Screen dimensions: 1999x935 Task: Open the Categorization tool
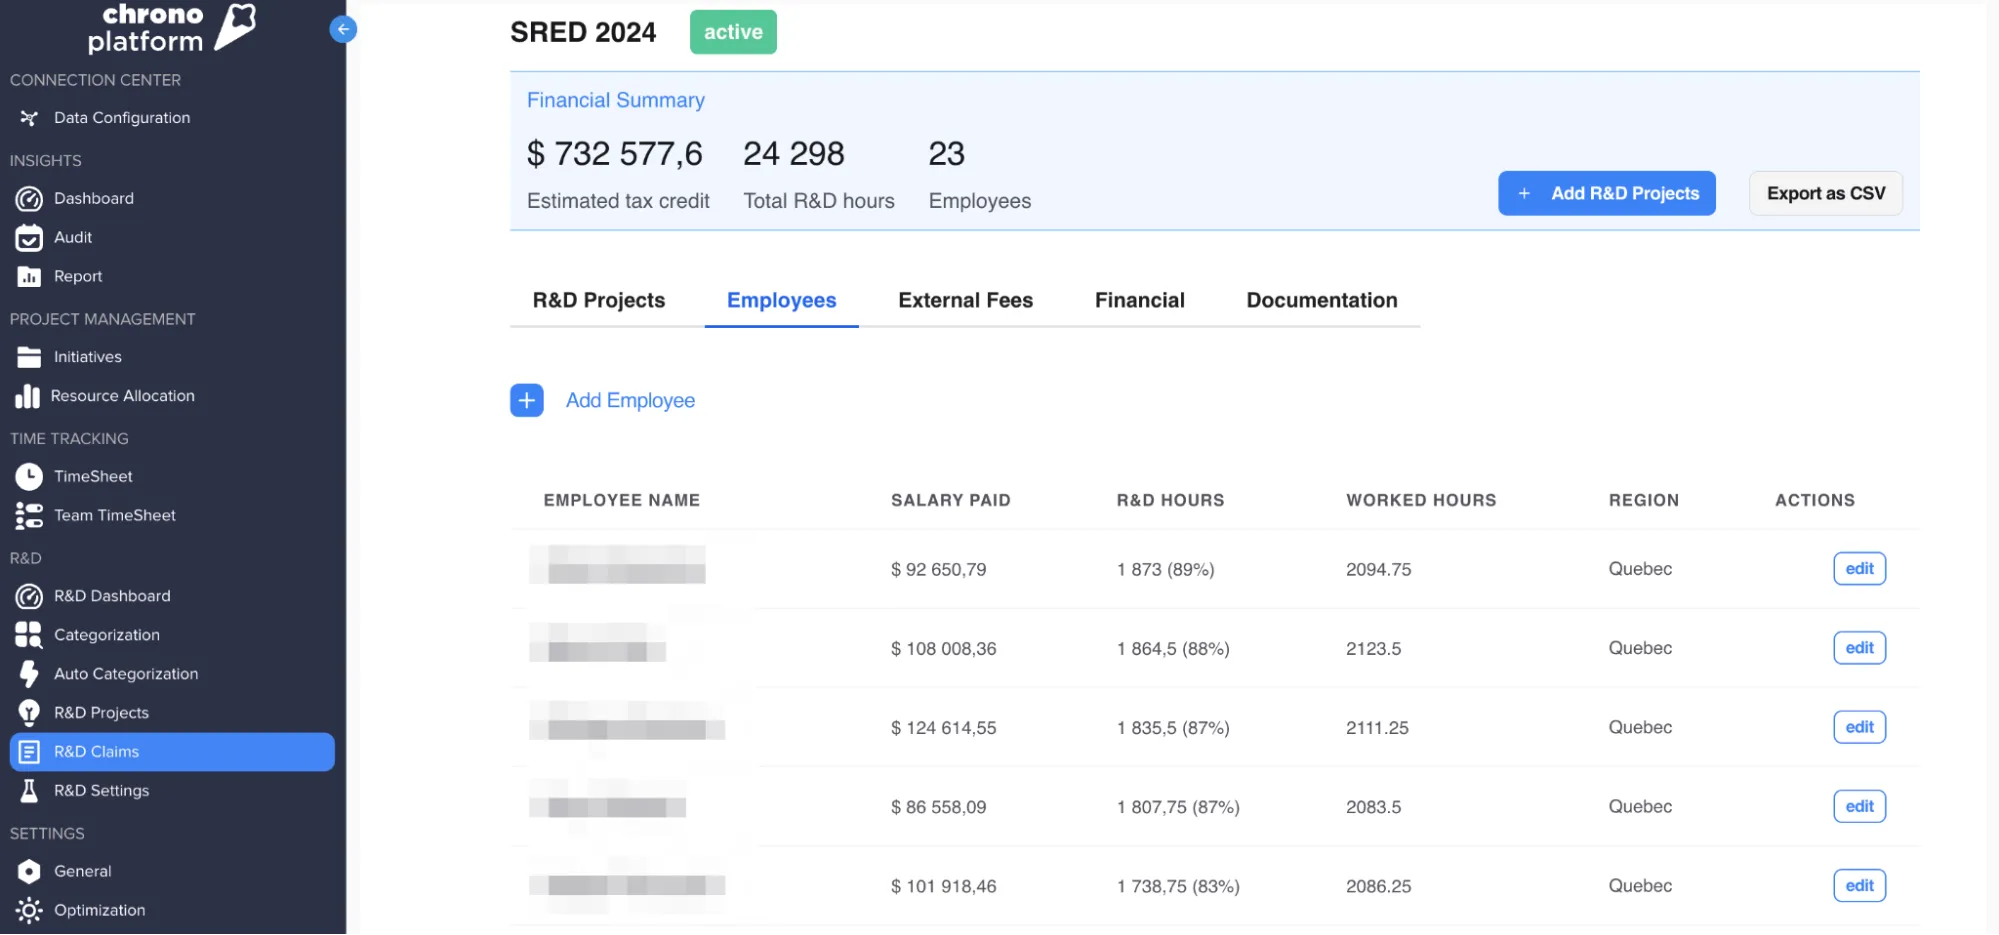point(106,634)
